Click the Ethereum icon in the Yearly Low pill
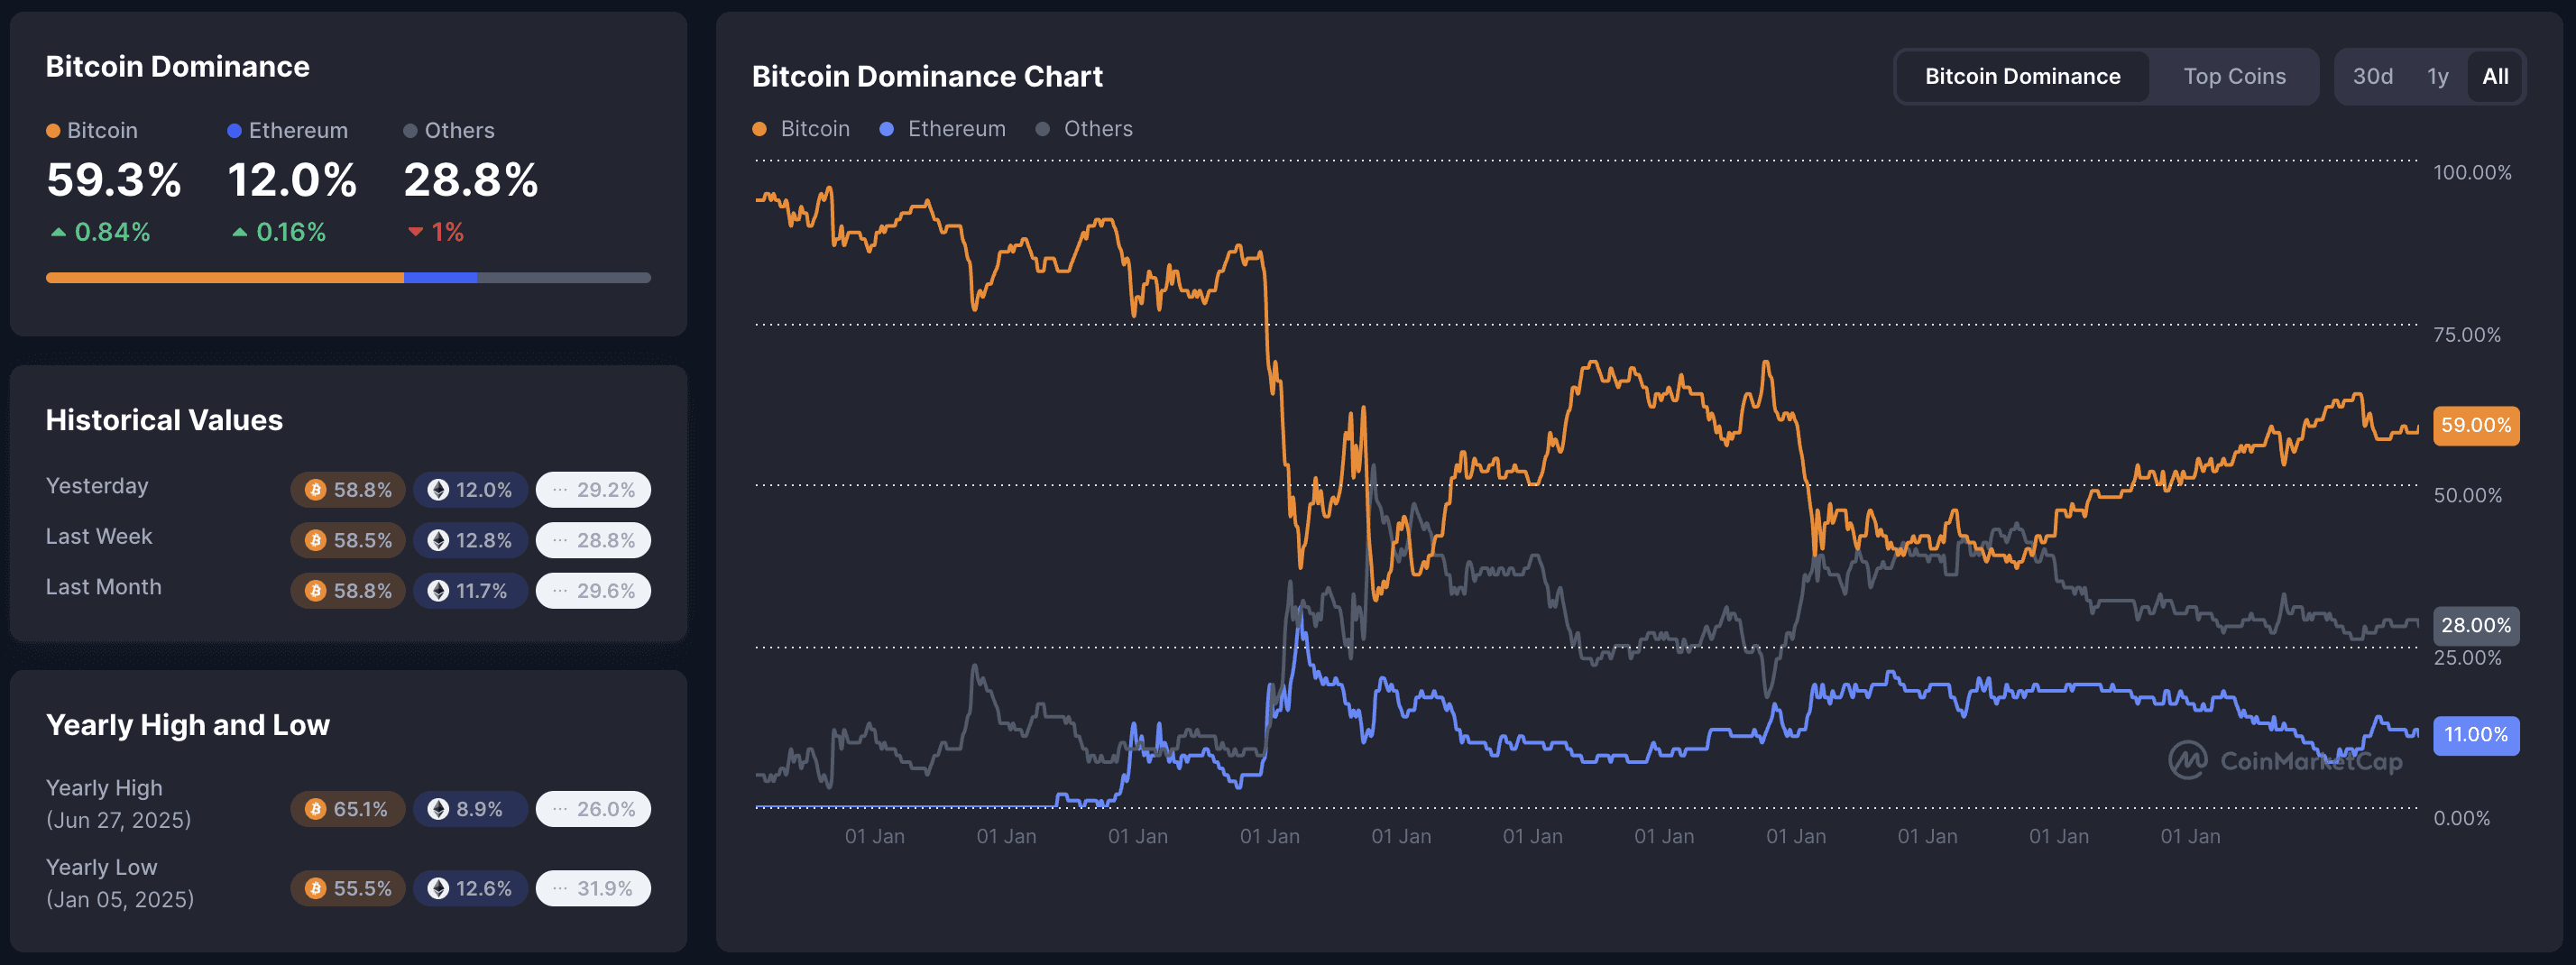The height and width of the screenshot is (965, 2576). tap(440, 887)
